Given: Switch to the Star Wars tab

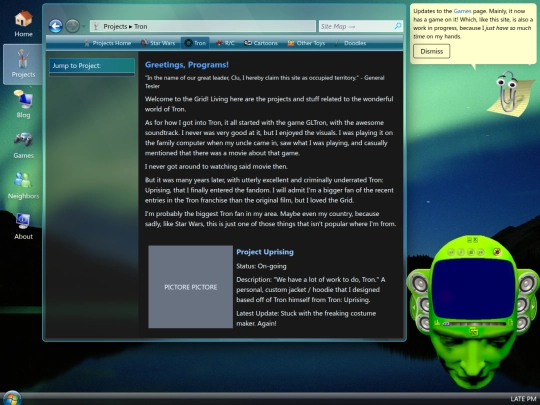Looking at the screenshot, I should [x=158, y=43].
